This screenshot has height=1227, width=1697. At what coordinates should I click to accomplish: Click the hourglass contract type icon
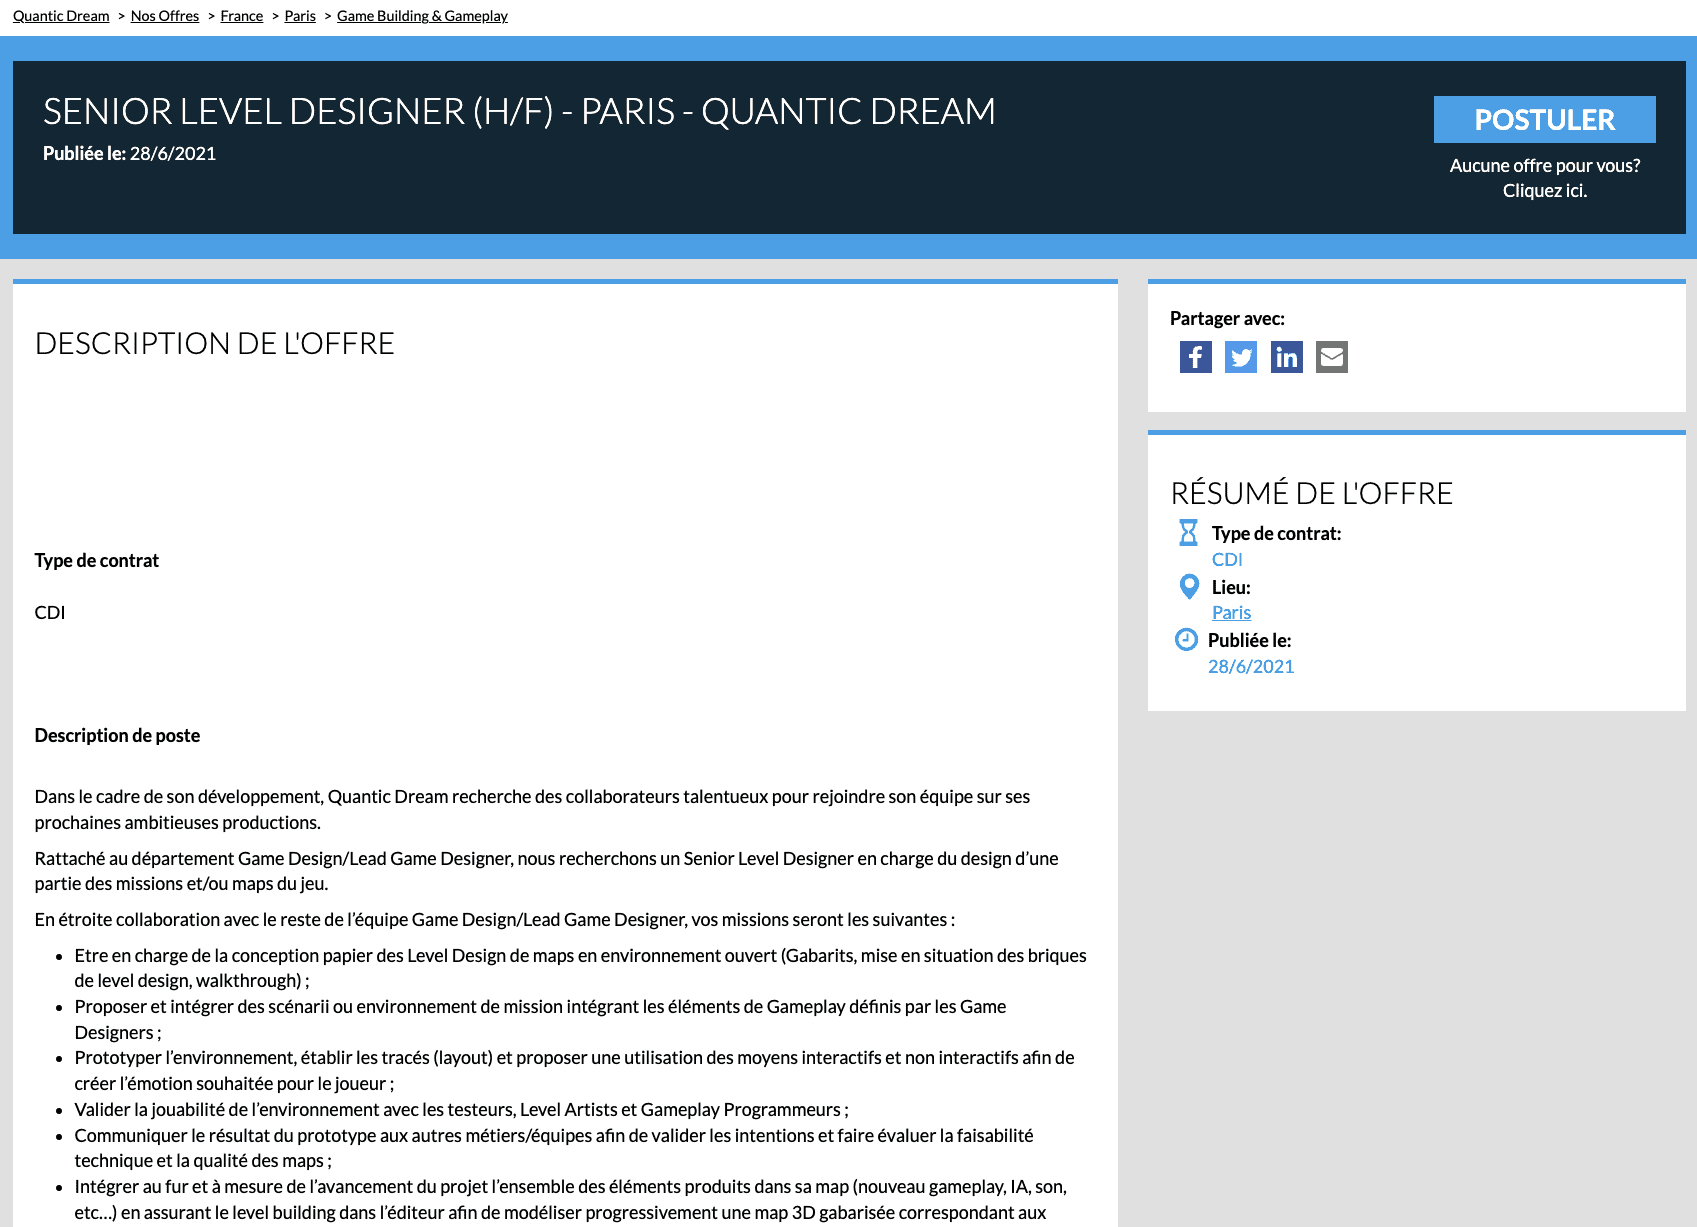[x=1188, y=533]
